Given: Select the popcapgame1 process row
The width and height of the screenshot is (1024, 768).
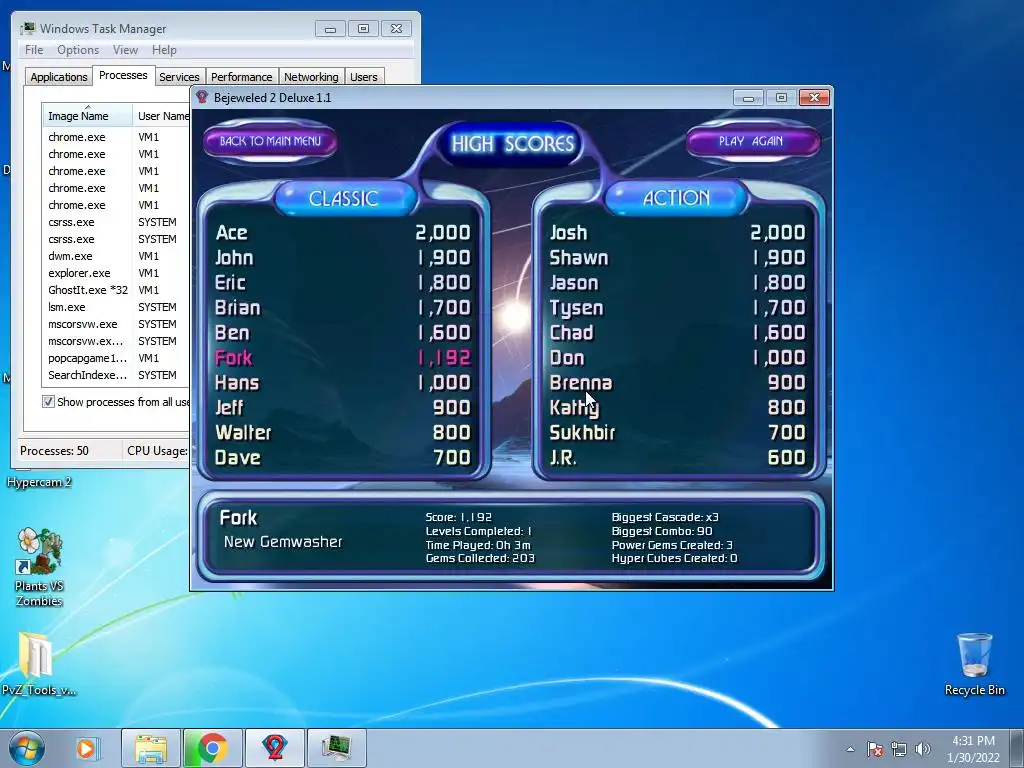Looking at the screenshot, I should (x=116, y=358).
